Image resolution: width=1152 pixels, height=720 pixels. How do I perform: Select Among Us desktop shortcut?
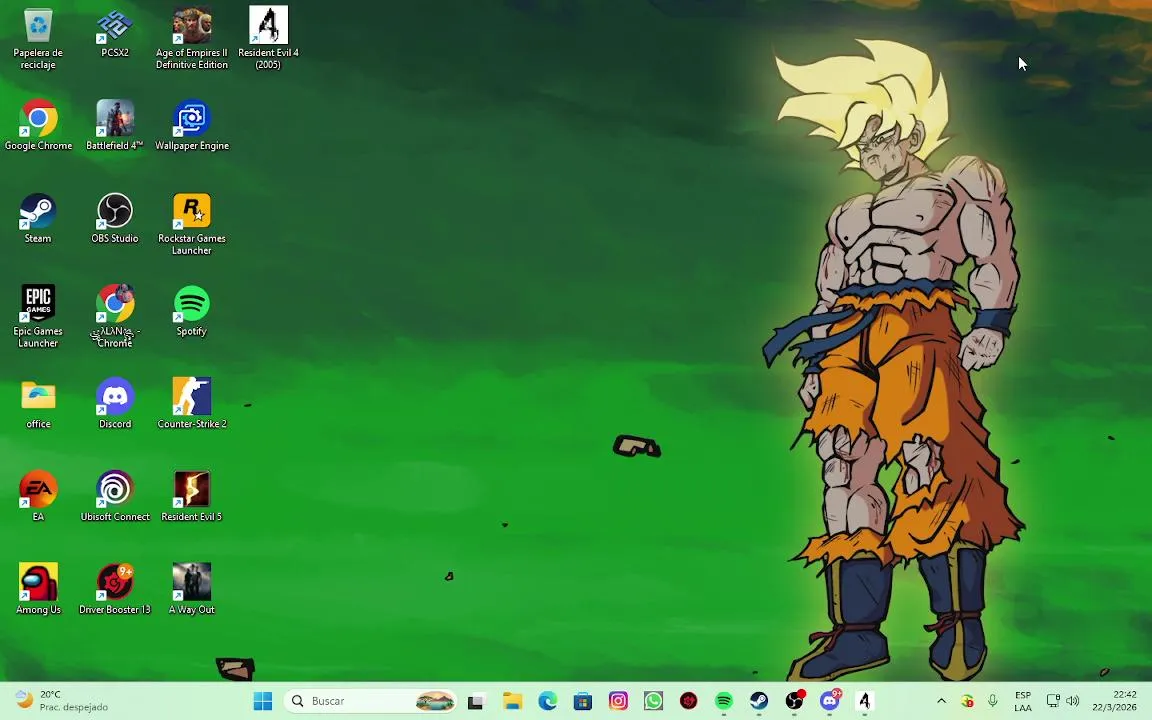coord(38,588)
